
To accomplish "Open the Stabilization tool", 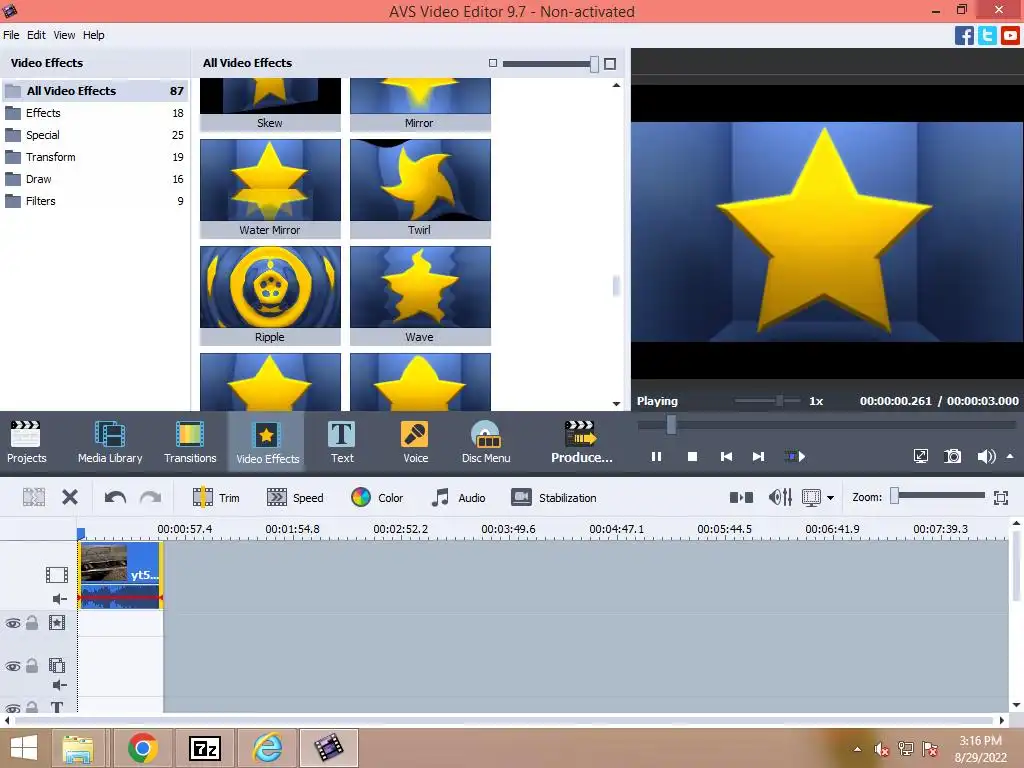I will tap(554, 498).
